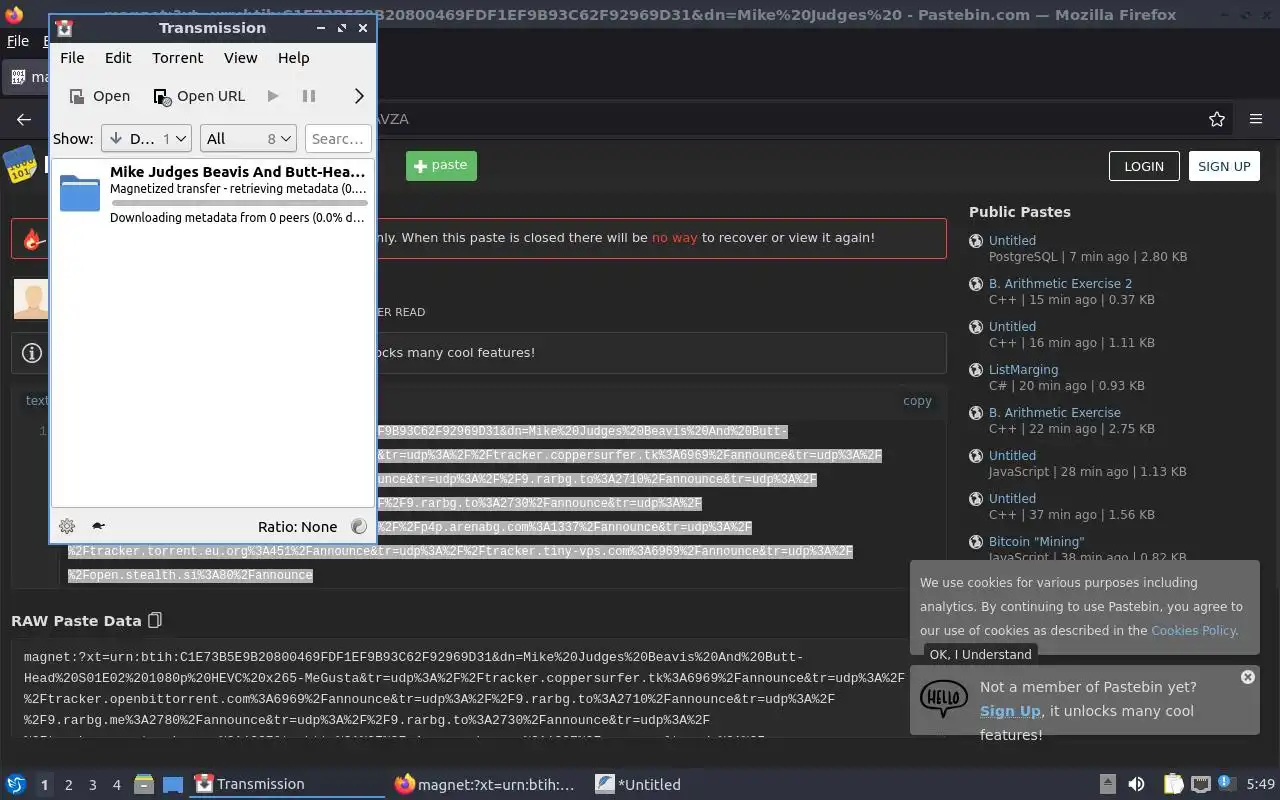Open the Edit menu in Transmission
The image size is (1280, 800).
pos(118,58)
